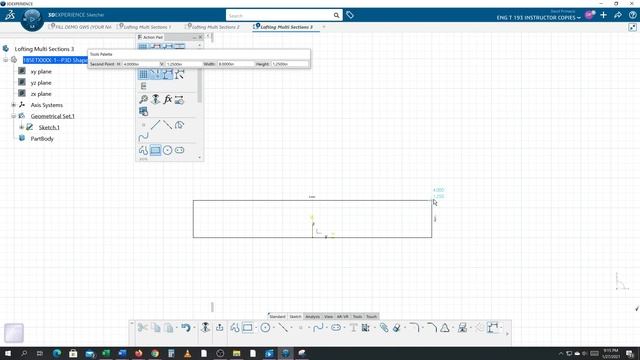Select the Spline tool in bottom toolbar
Image resolution: width=640 pixels, height=360 pixels.
coord(318,327)
